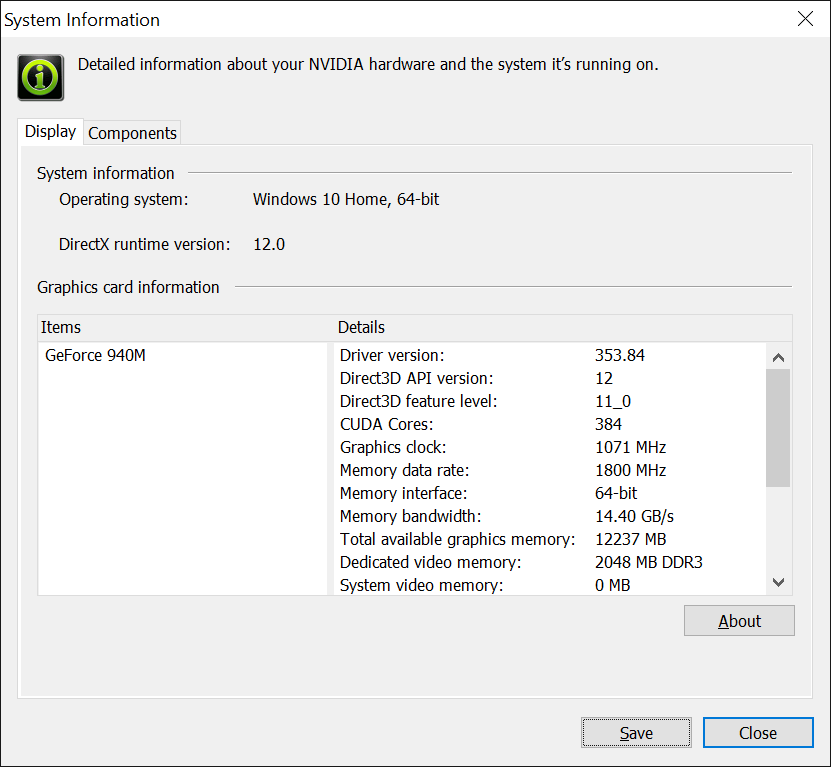Click Windows 10 Home, 64-bit text
The width and height of the screenshot is (831, 767).
pos(346,199)
